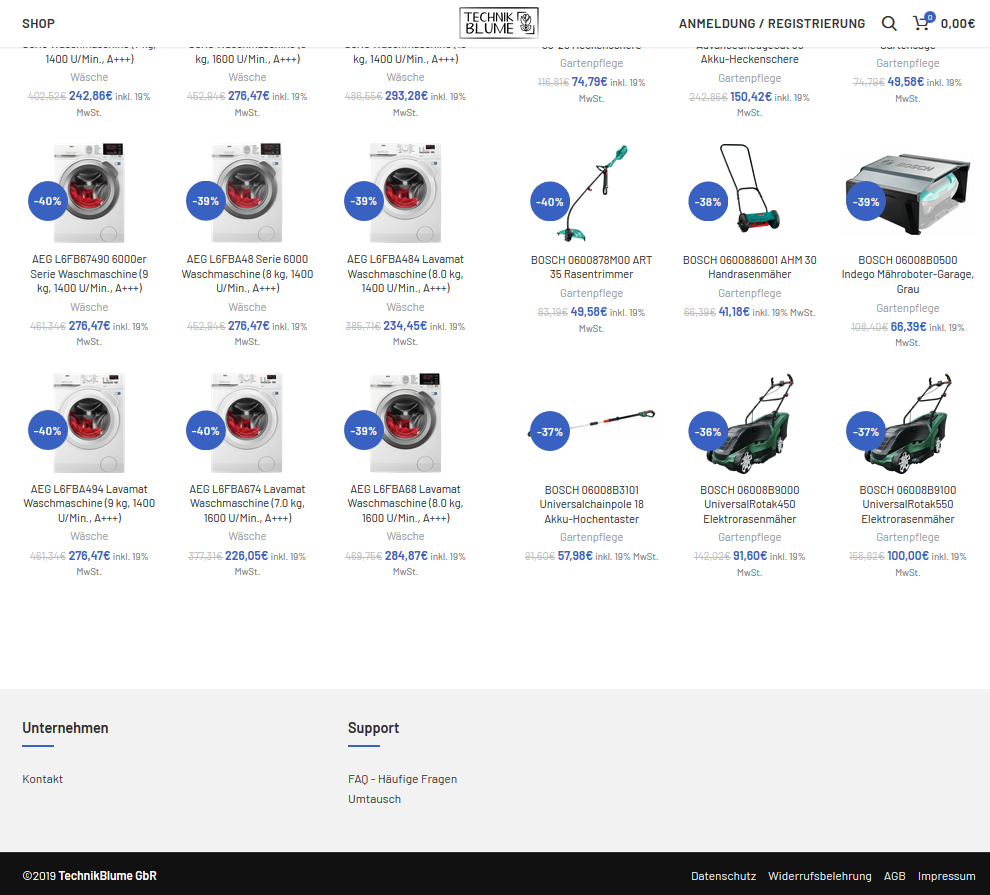
Task: Click the 284,87€ sale price
Action: tap(406, 555)
